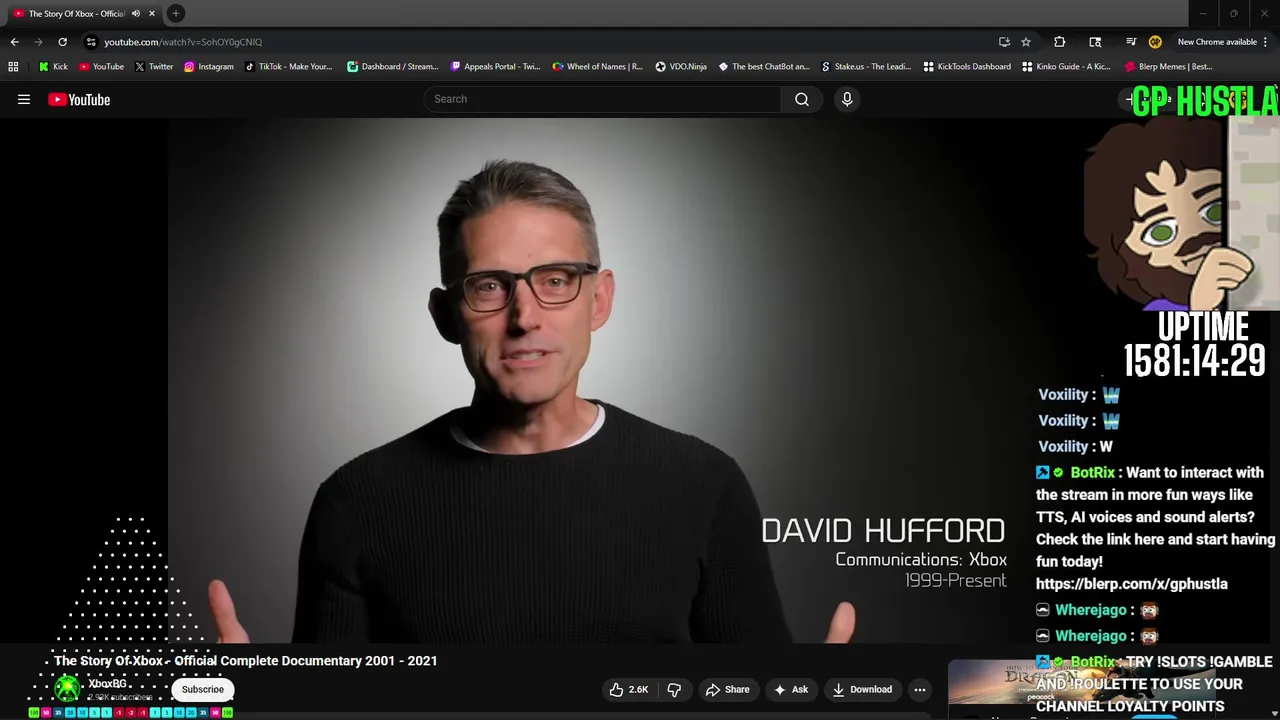
Task: Open the Appeals Portal bookmark
Action: point(495,67)
